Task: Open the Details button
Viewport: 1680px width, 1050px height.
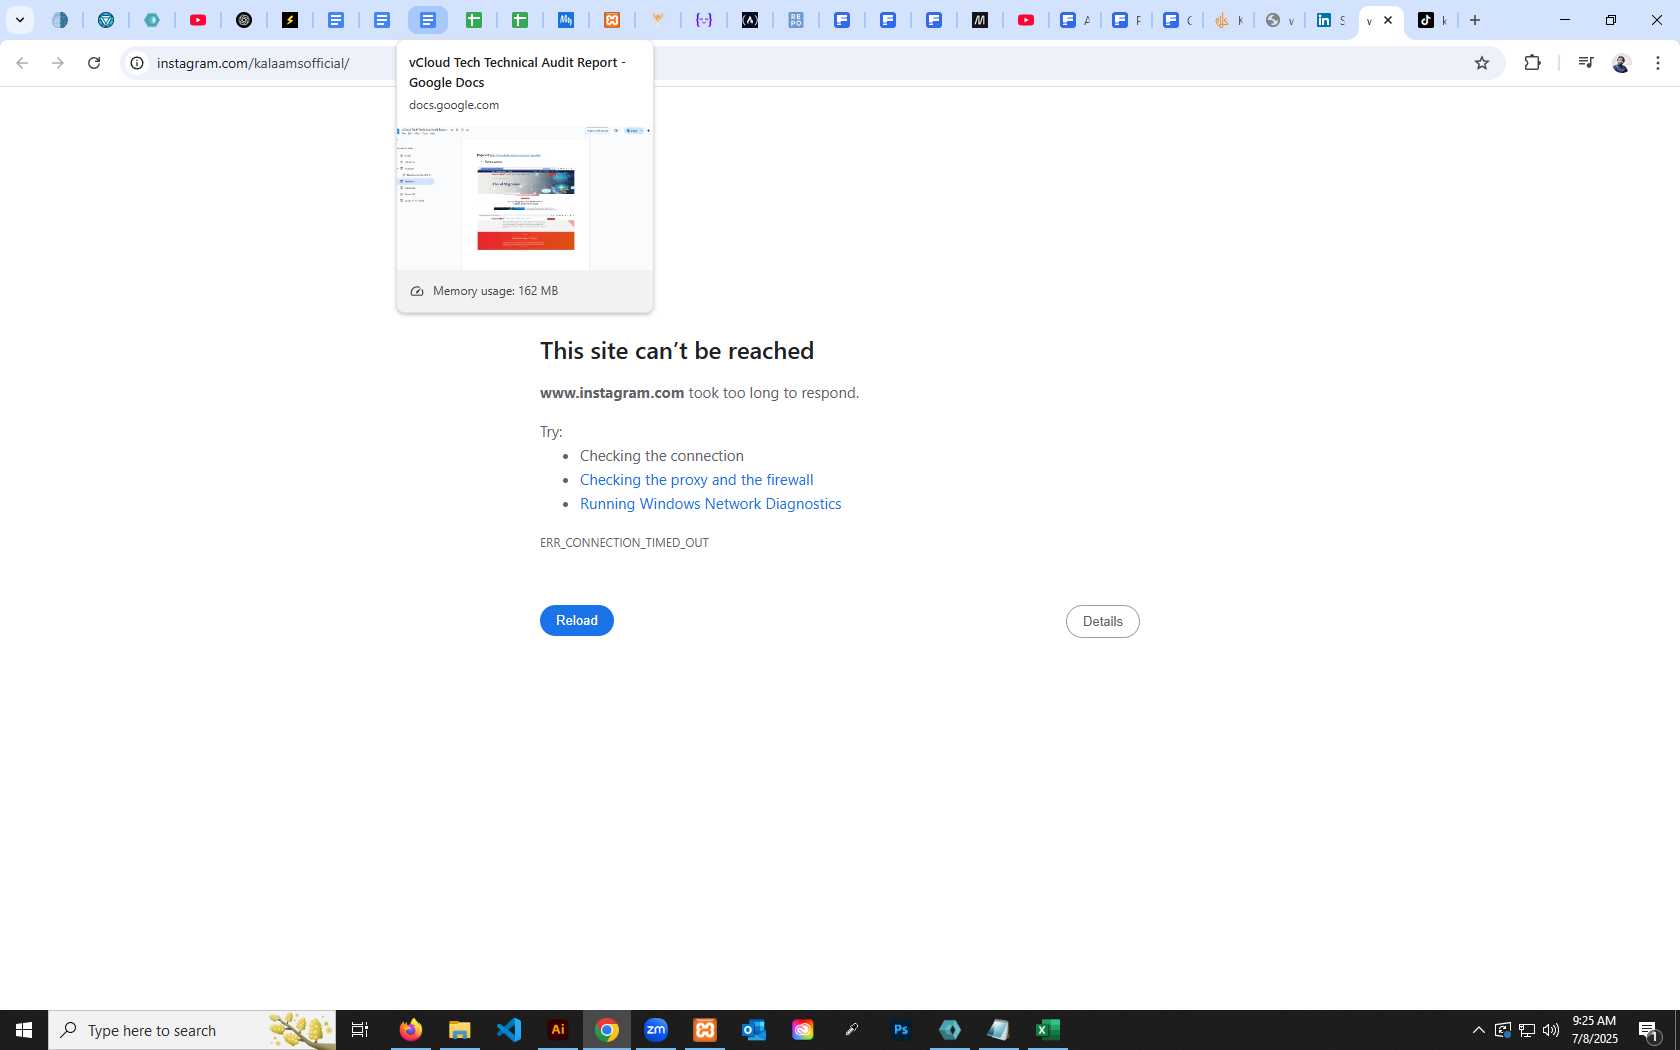Action: tap(1102, 621)
